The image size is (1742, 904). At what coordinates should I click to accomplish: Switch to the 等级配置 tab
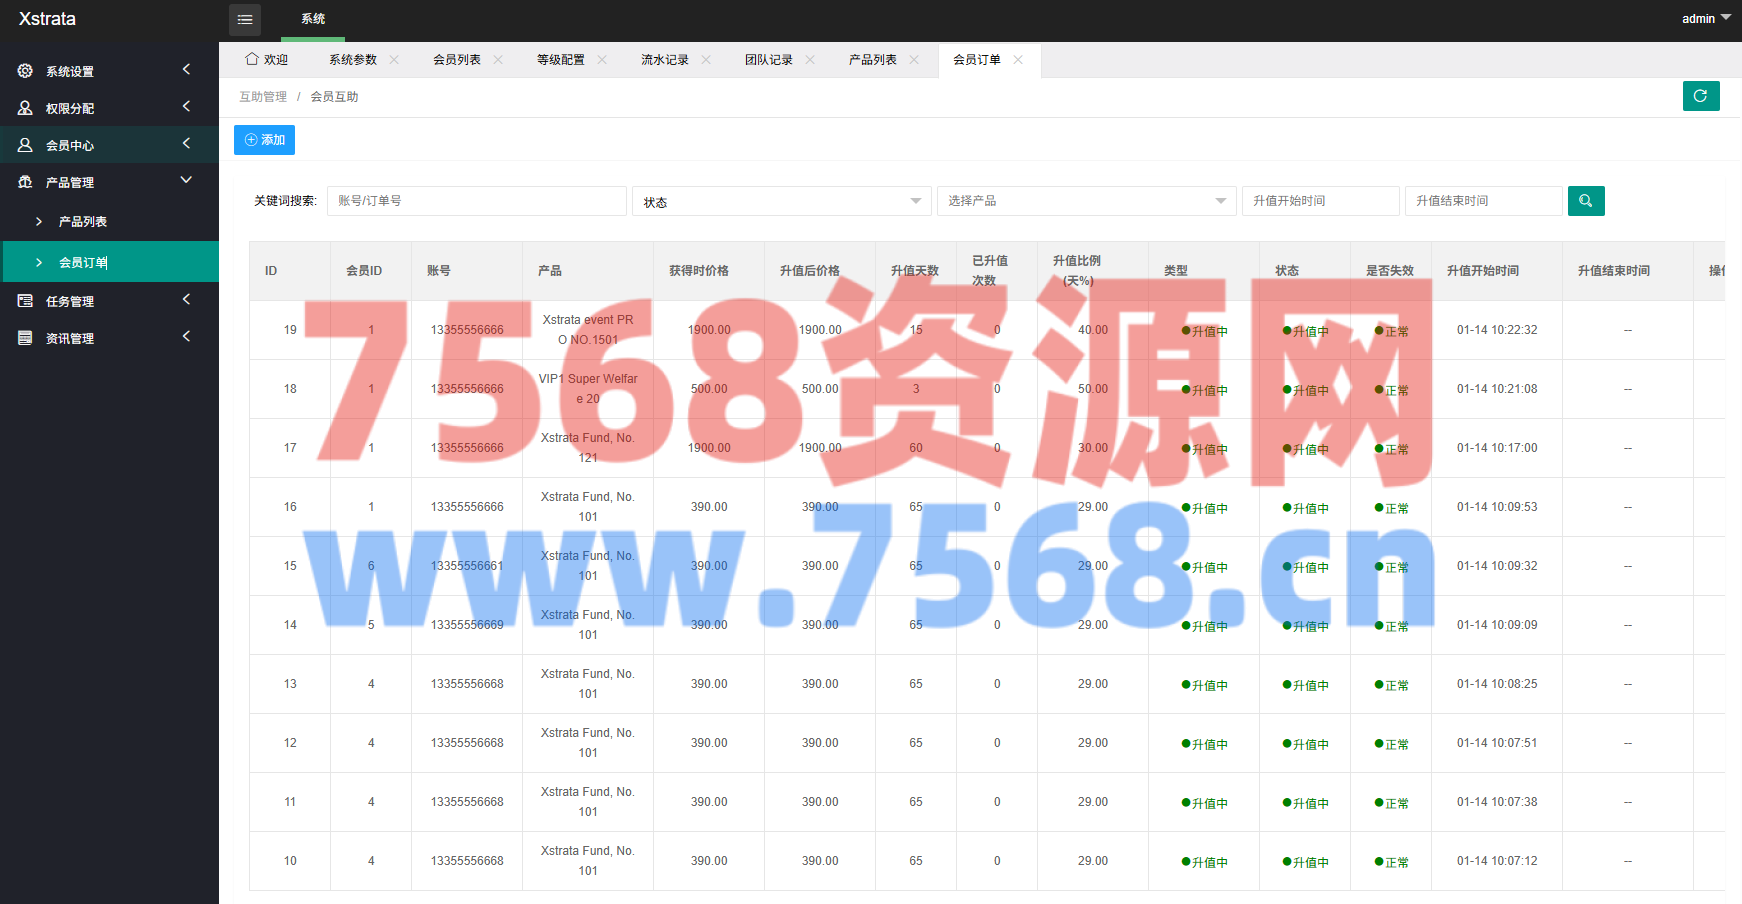tap(560, 60)
